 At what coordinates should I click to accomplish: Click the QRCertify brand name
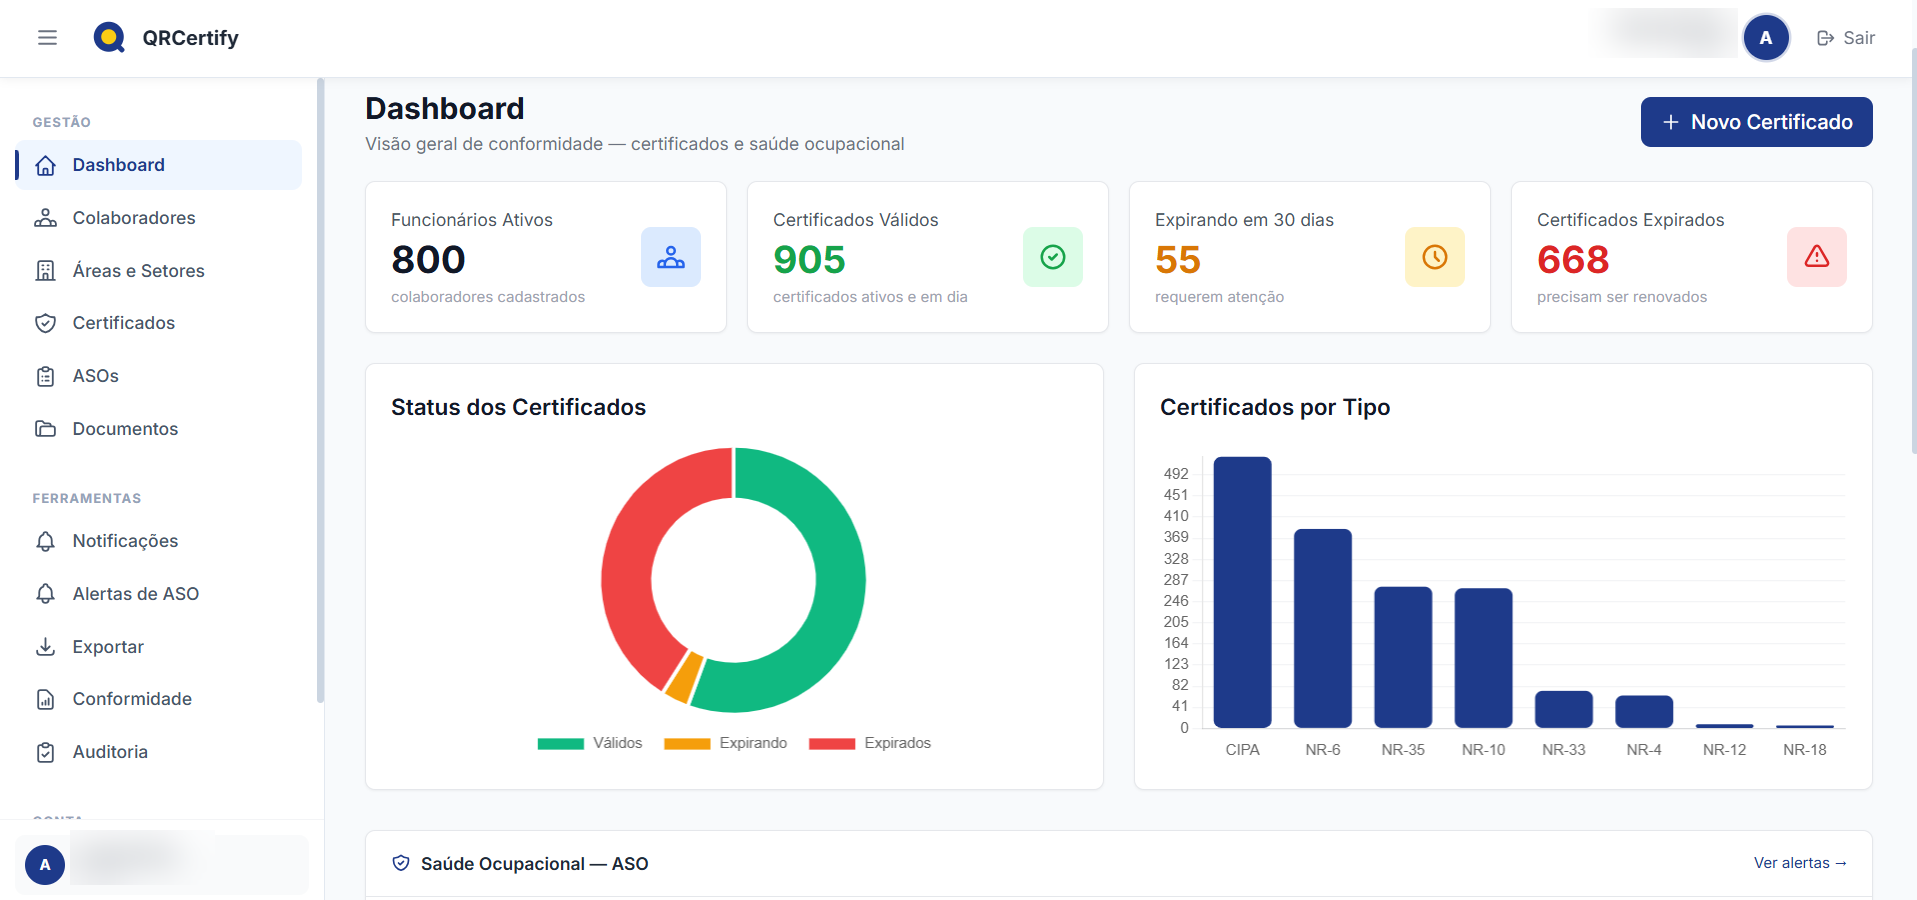[x=190, y=38]
